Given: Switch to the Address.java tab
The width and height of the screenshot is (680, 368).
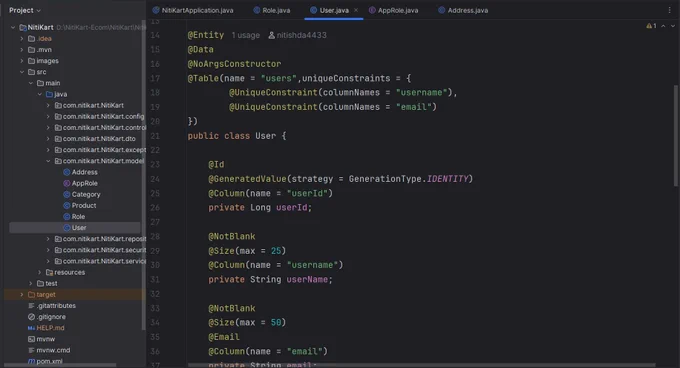Looking at the screenshot, I should click(x=463, y=10).
